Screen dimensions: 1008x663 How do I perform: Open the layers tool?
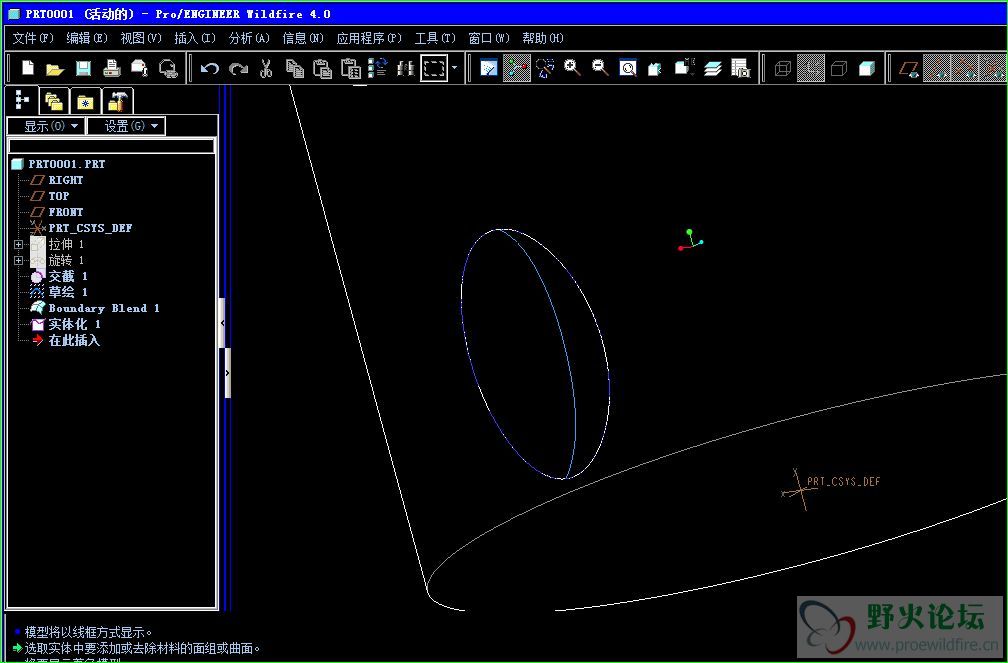point(712,68)
